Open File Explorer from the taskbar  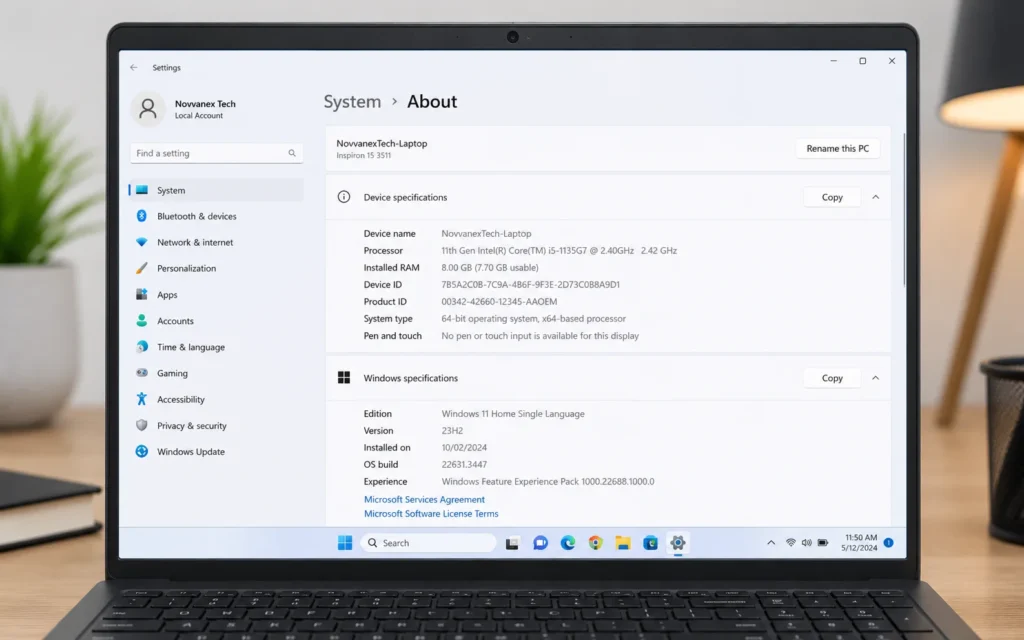tap(623, 543)
